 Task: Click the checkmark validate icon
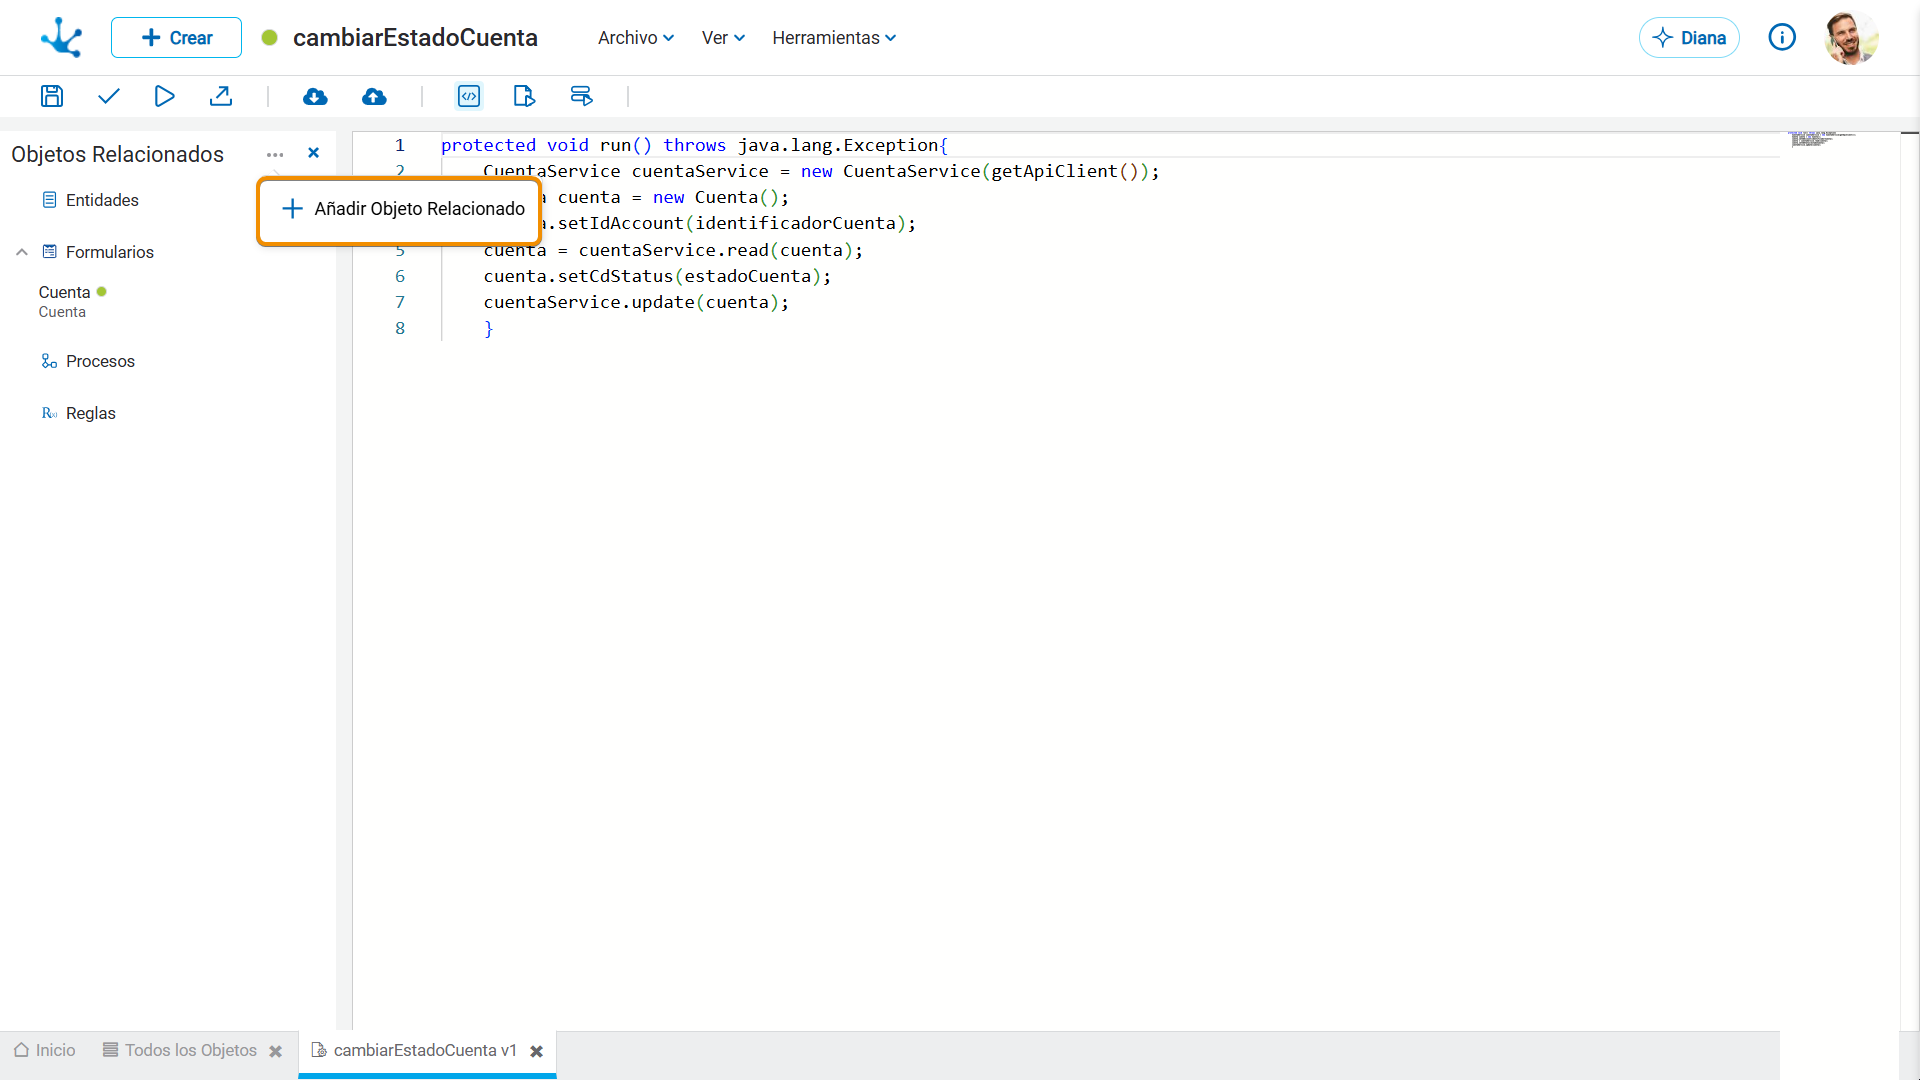coord(109,96)
